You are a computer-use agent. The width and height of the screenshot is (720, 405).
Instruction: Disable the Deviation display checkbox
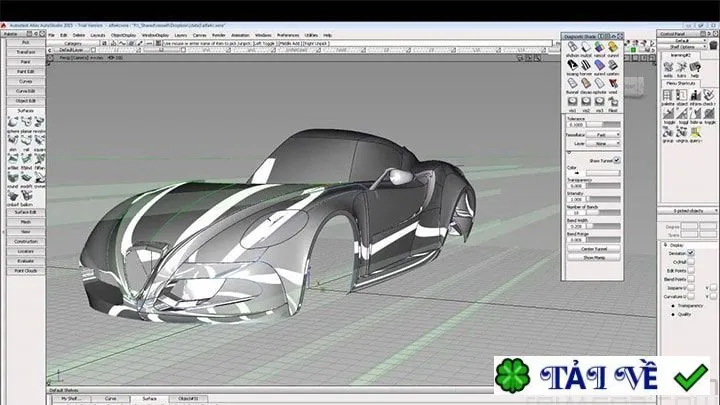[x=691, y=253]
